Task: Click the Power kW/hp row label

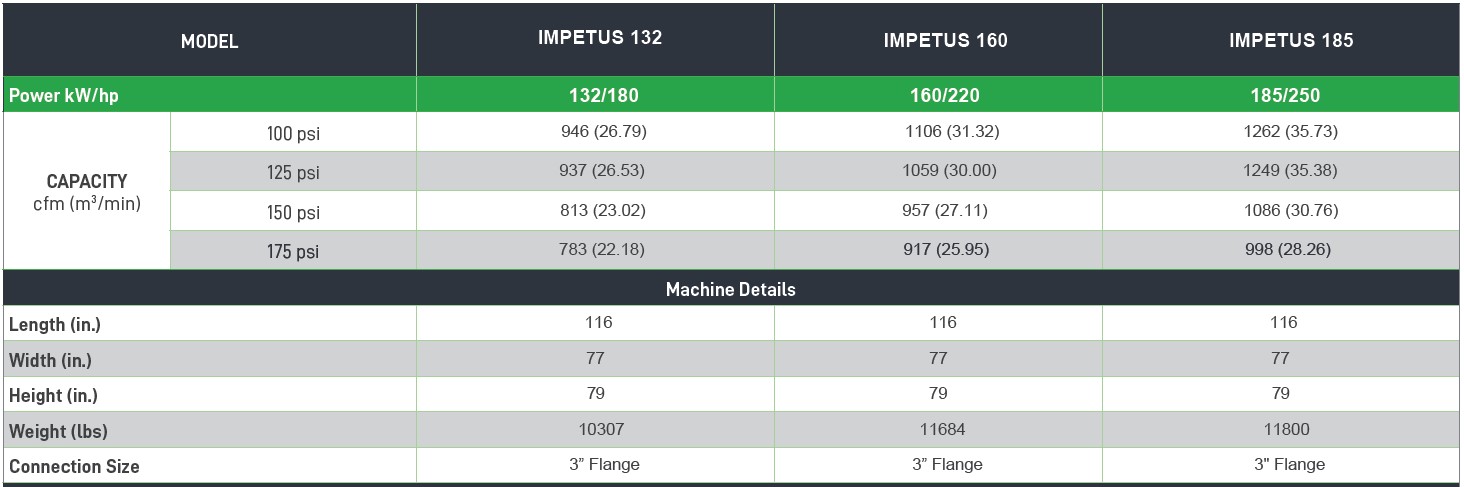Action: click(65, 96)
